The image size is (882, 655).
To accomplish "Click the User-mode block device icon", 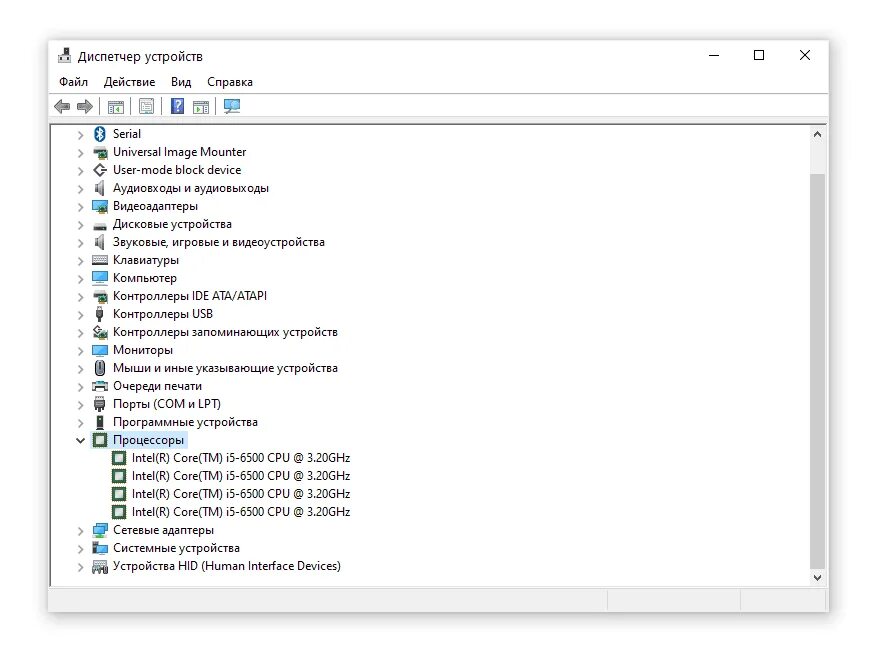I will point(100,170).
